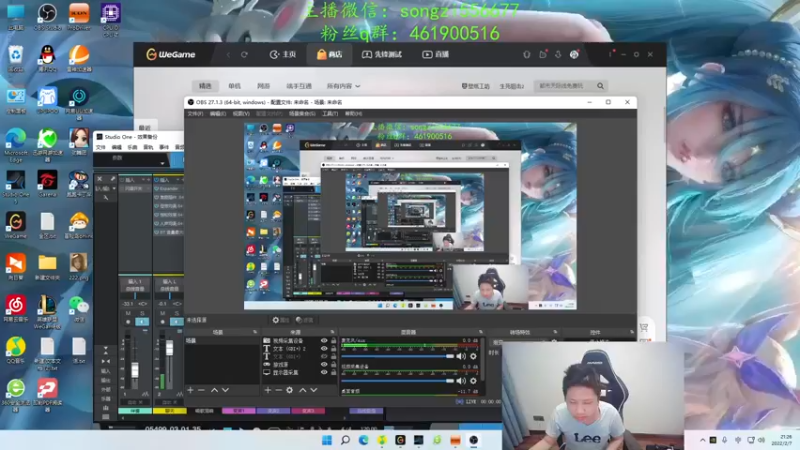Lock the display capture source
The width and height of the screenshot is (800, 450).
click(334, 372)
